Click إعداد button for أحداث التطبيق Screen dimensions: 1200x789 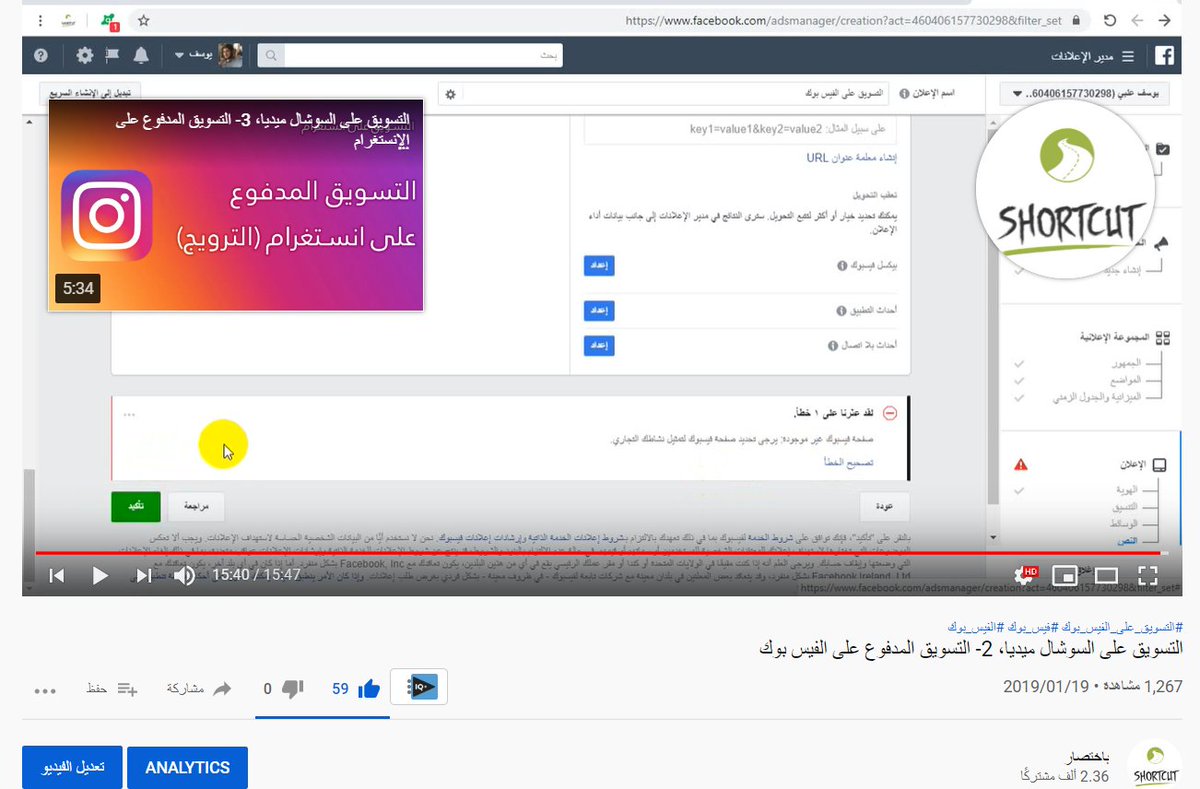tap(598, 311)
